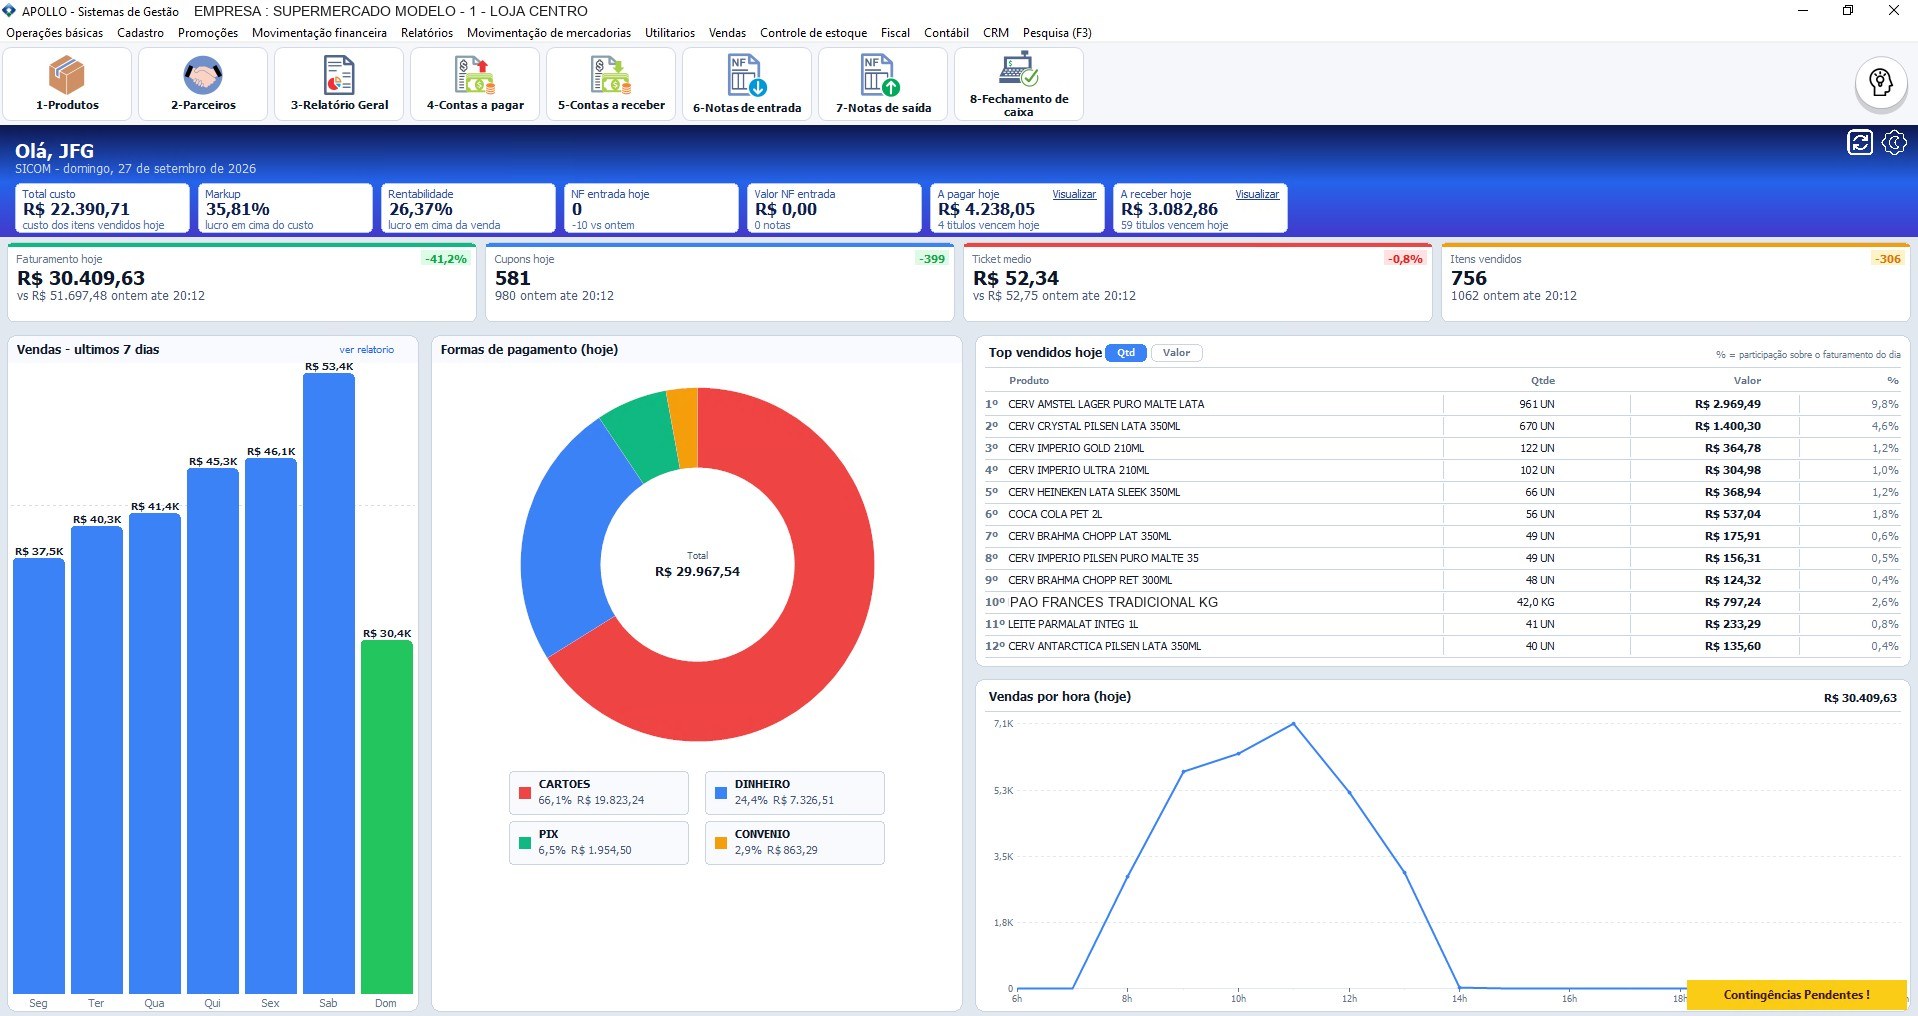1918x1016 pixels.
Task: Select the green Dom sales bar
Action: coord(387,817)
